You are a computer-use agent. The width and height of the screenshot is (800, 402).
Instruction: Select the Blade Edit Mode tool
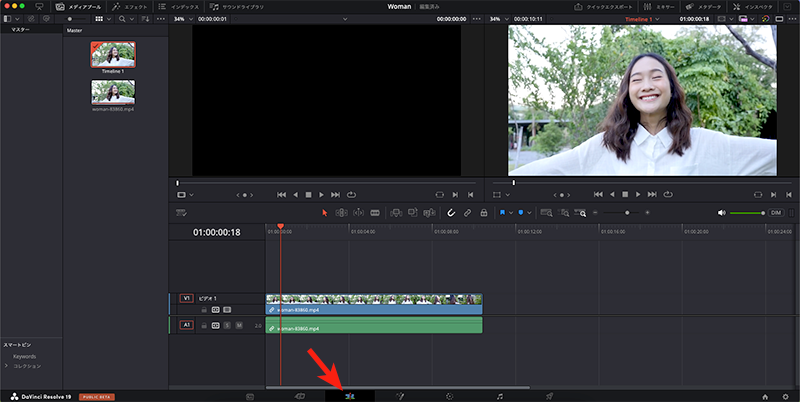click(x=375, y=213)
